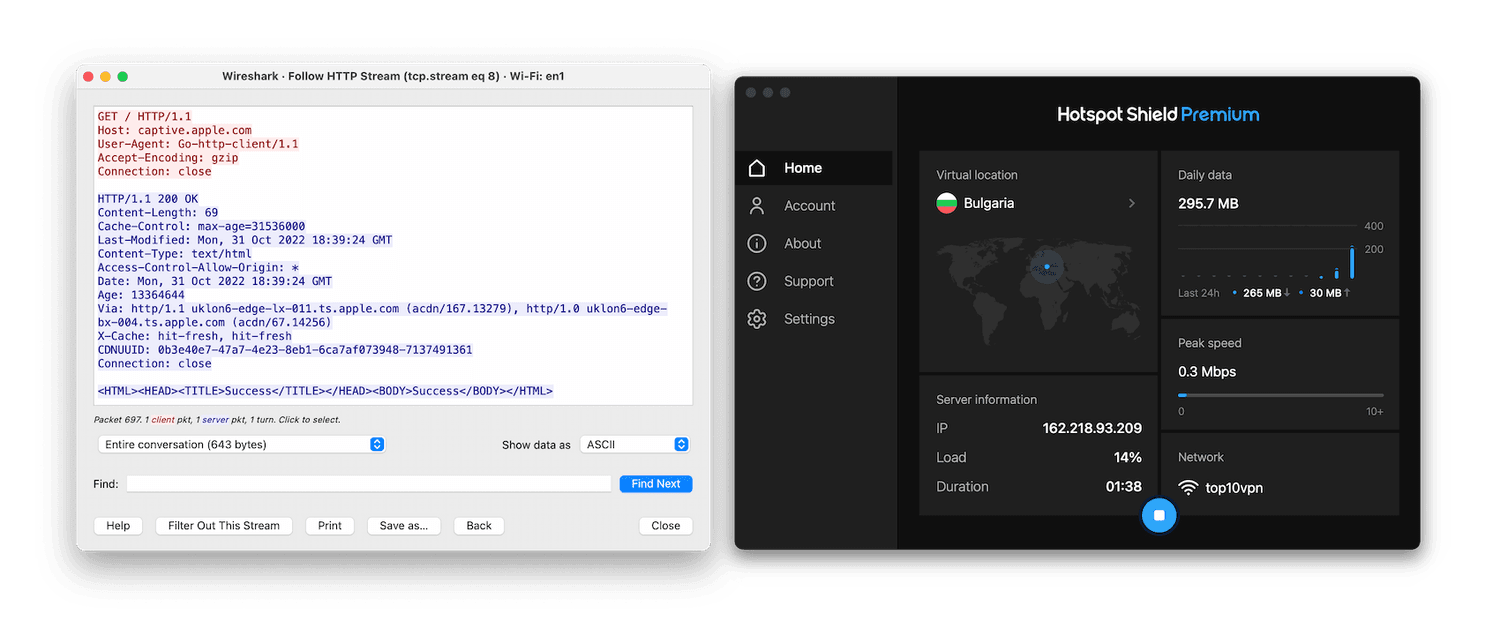Open Support via the question-mark icon

point(757,281)
